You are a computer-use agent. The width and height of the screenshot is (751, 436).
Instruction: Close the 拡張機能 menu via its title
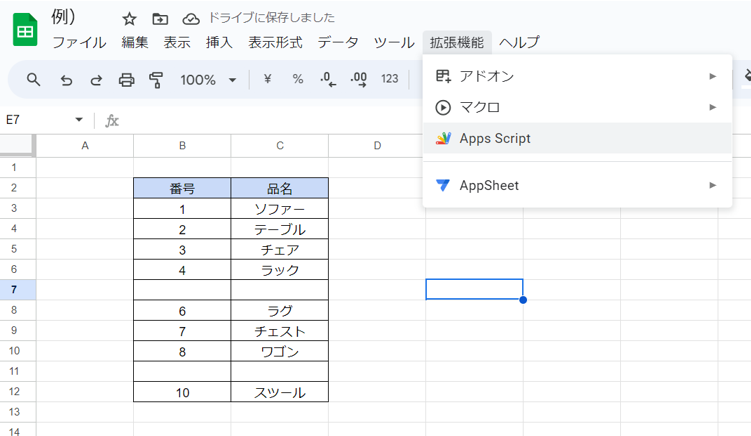(457, 43)
